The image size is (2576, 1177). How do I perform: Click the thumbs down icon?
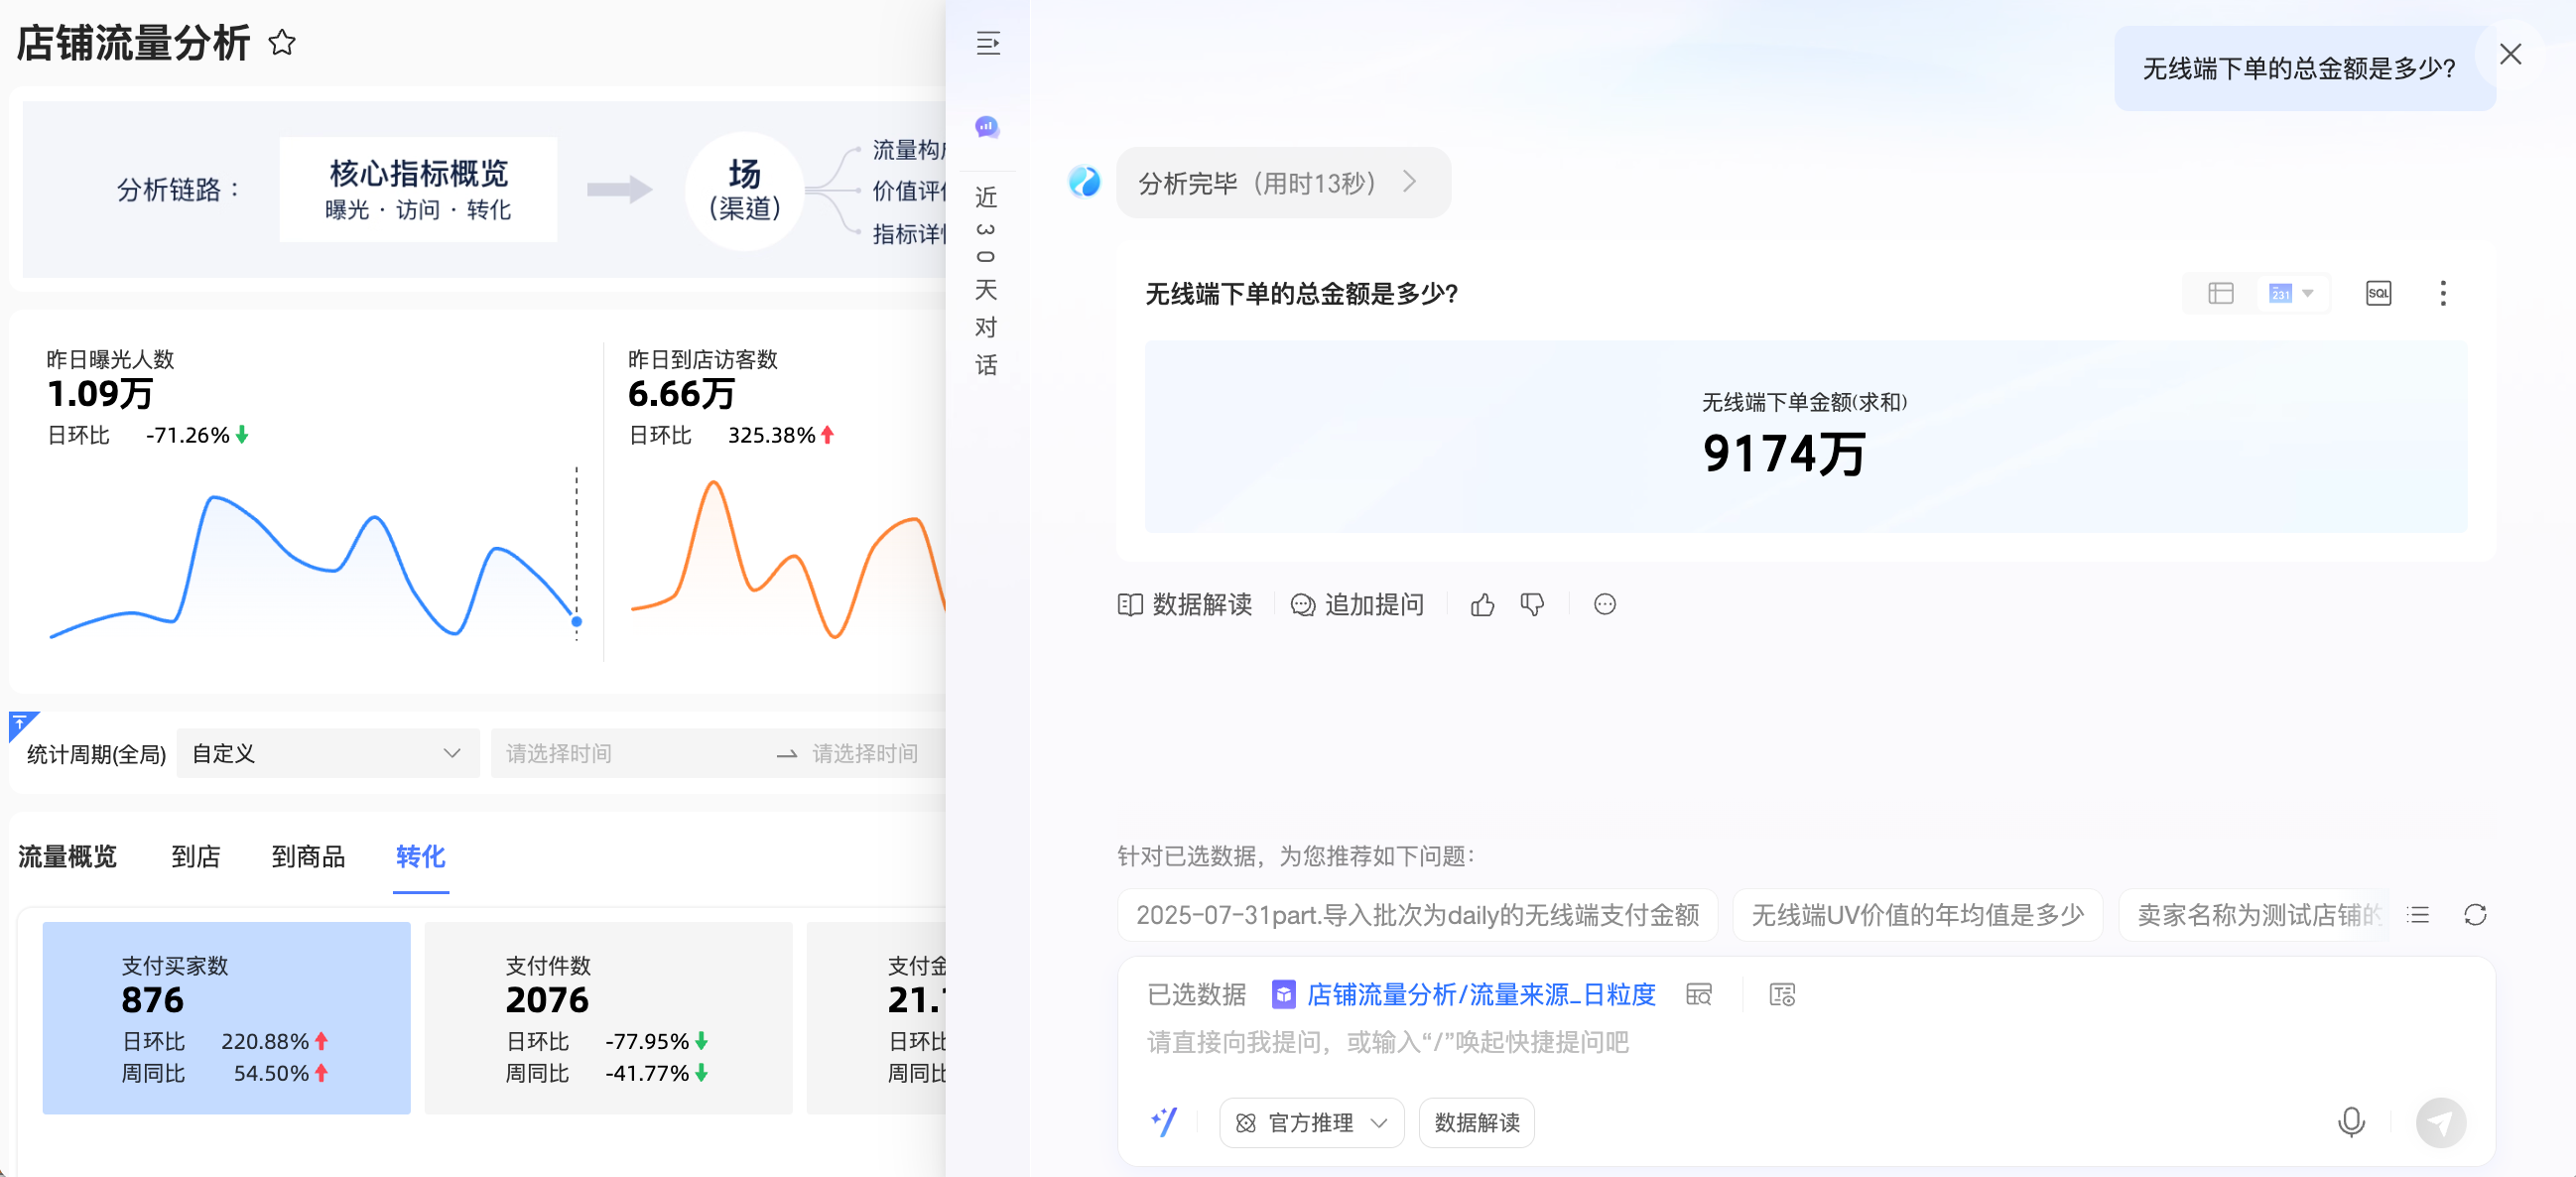point(1531,605)
